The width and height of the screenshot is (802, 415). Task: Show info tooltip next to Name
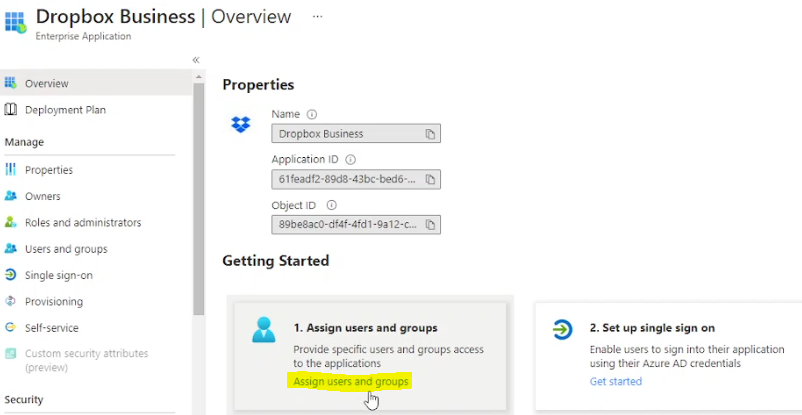pos(311,114)
